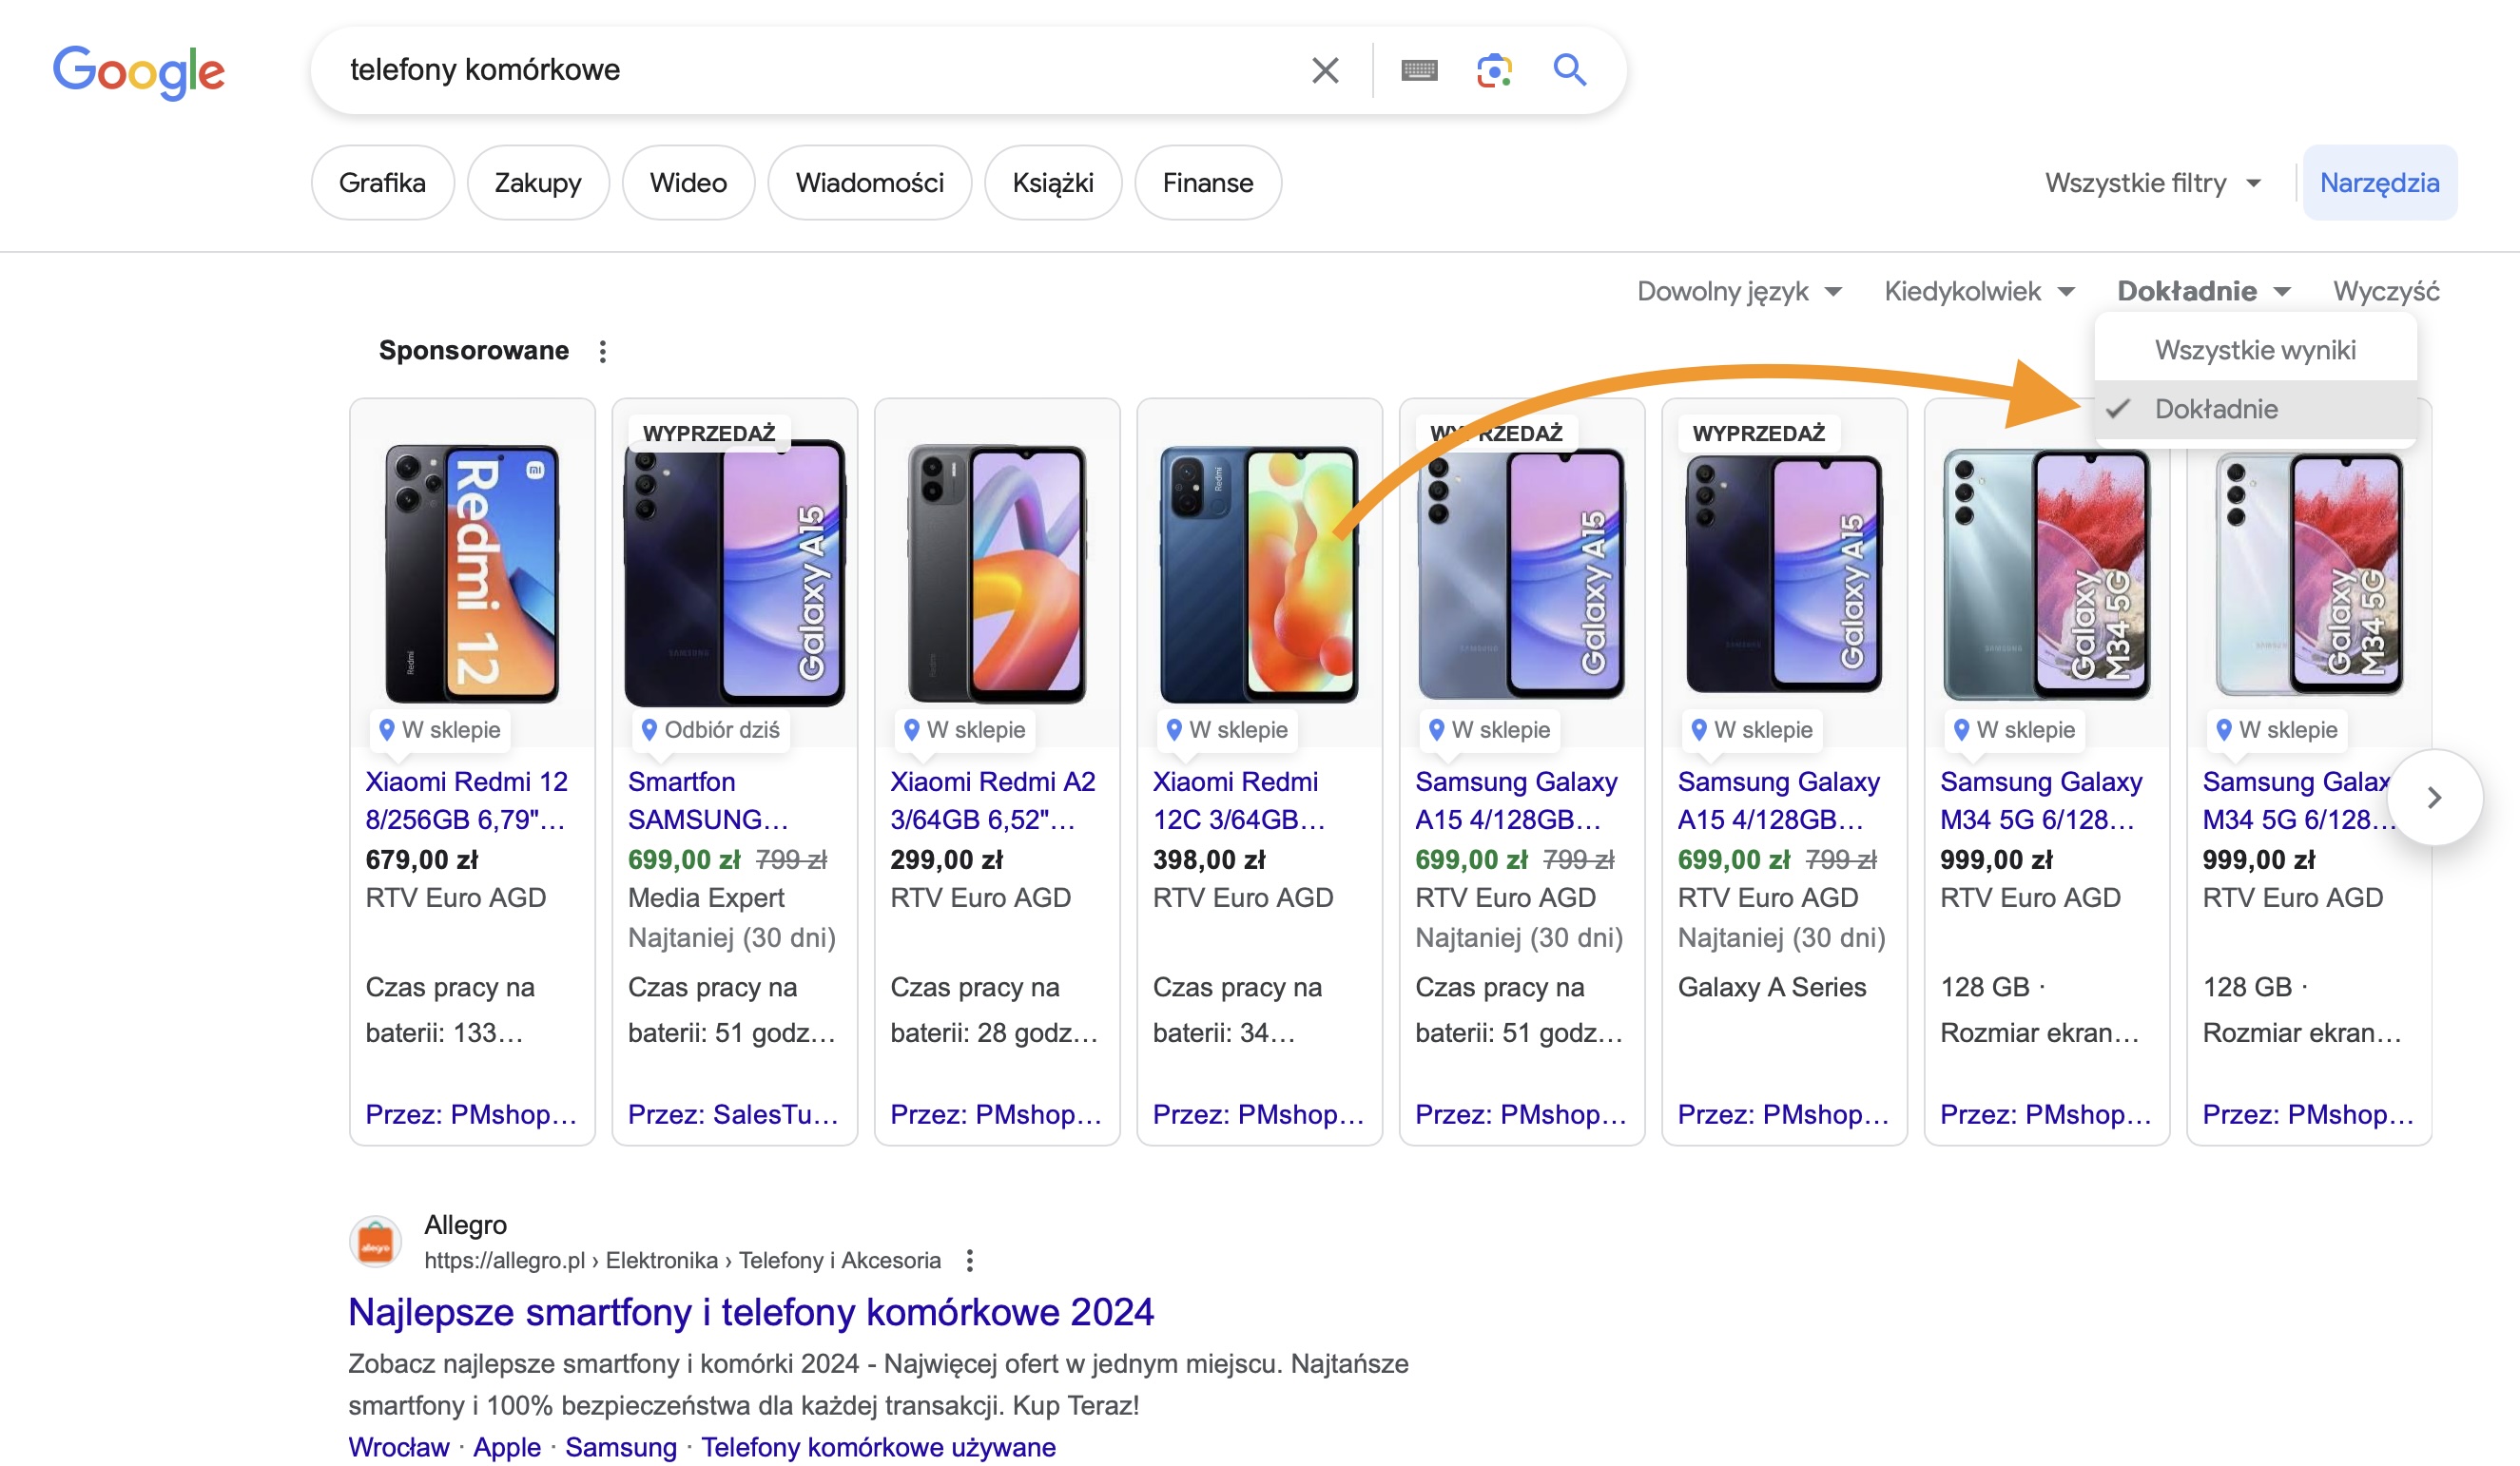Image resolution: width=2520 pixels, height=1466 pixels.
Task: Toggle the Narzędzia tools button
Action: coord(2379,183)
